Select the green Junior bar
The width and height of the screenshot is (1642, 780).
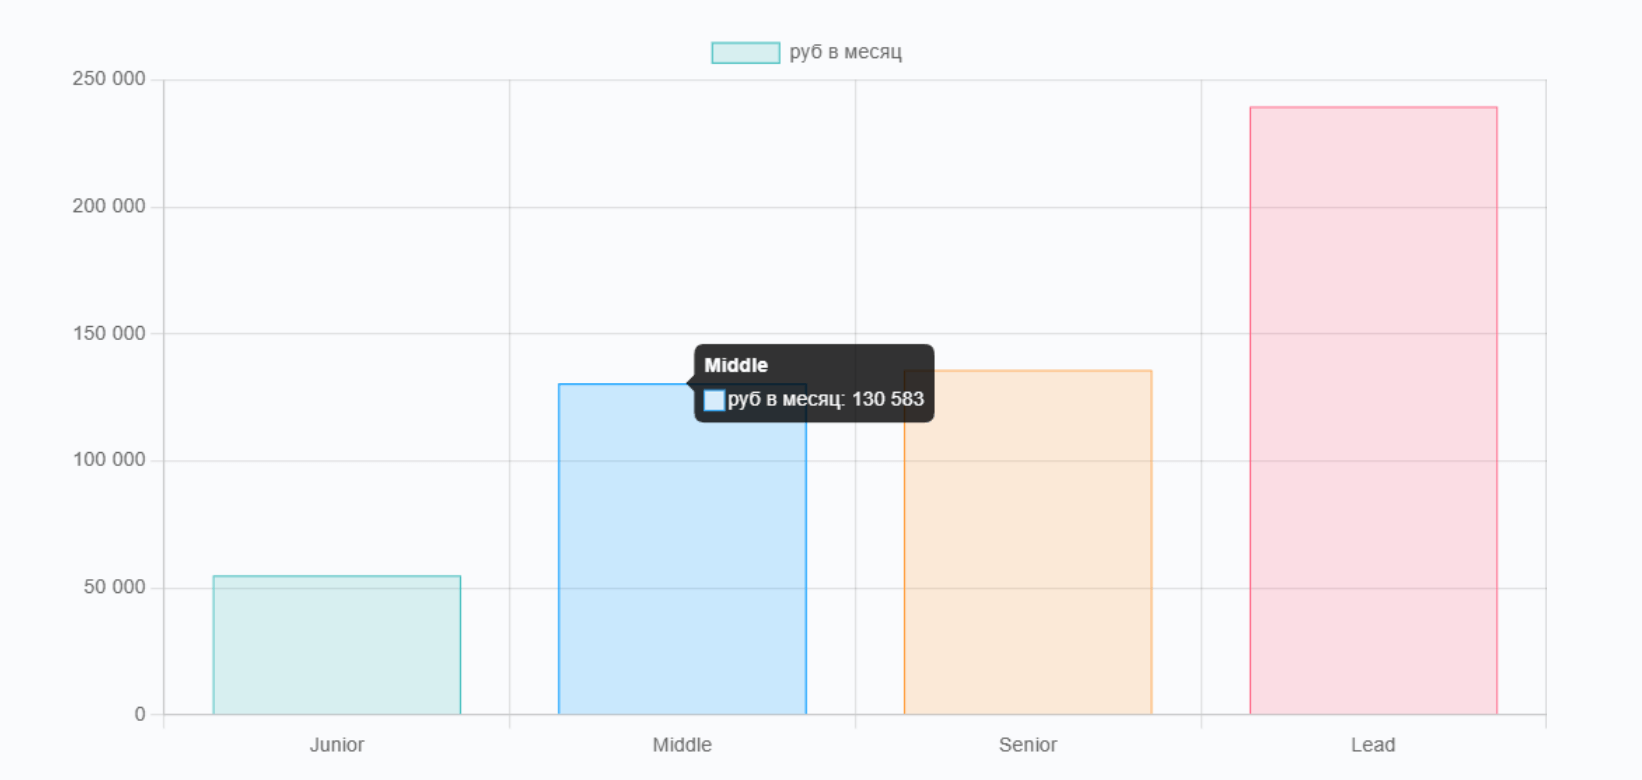(x=337, y=645)
